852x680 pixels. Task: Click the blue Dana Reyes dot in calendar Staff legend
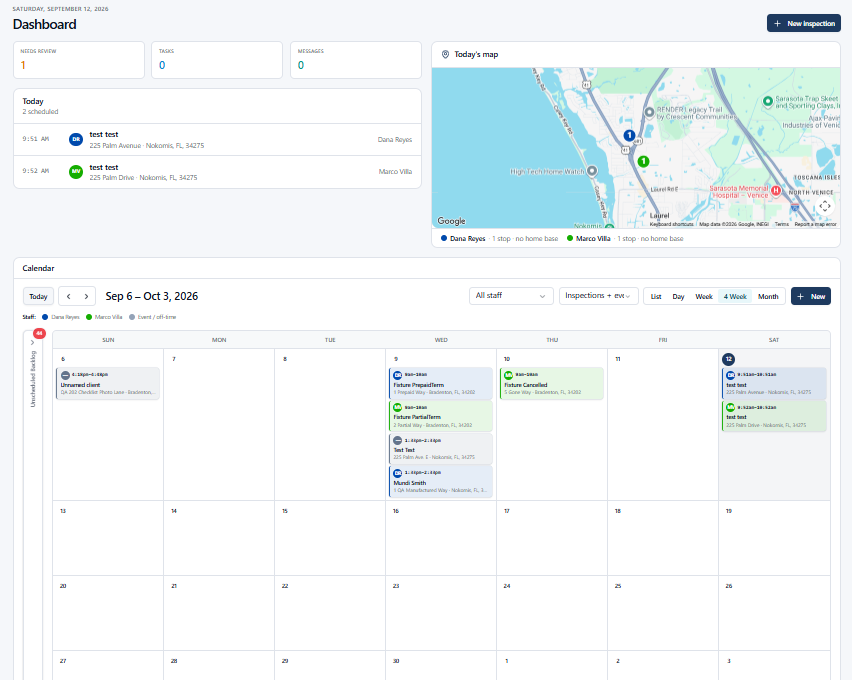click(x=45, y=317)
